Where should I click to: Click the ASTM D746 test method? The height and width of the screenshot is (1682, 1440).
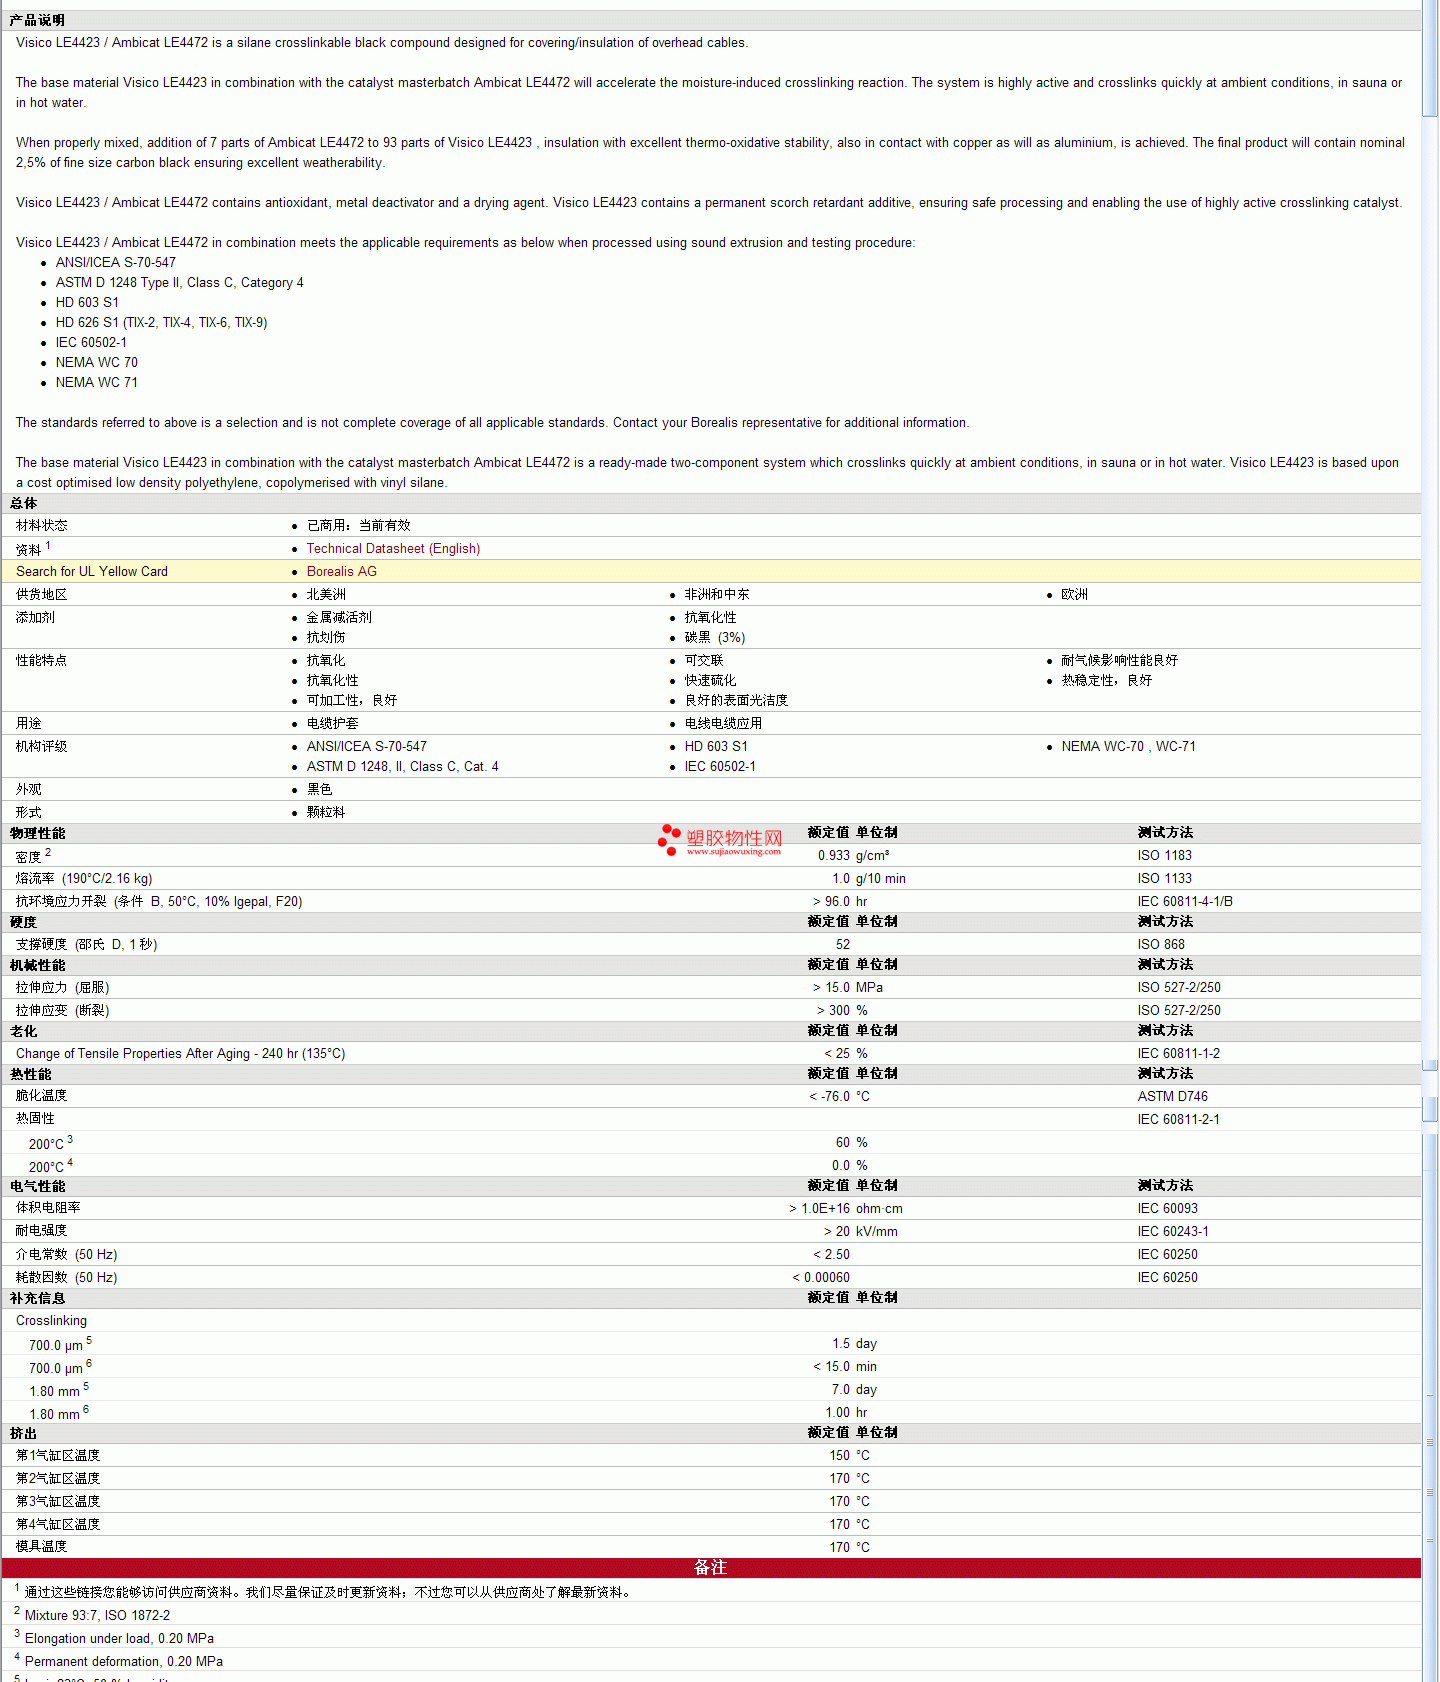click(1173, 1096)
